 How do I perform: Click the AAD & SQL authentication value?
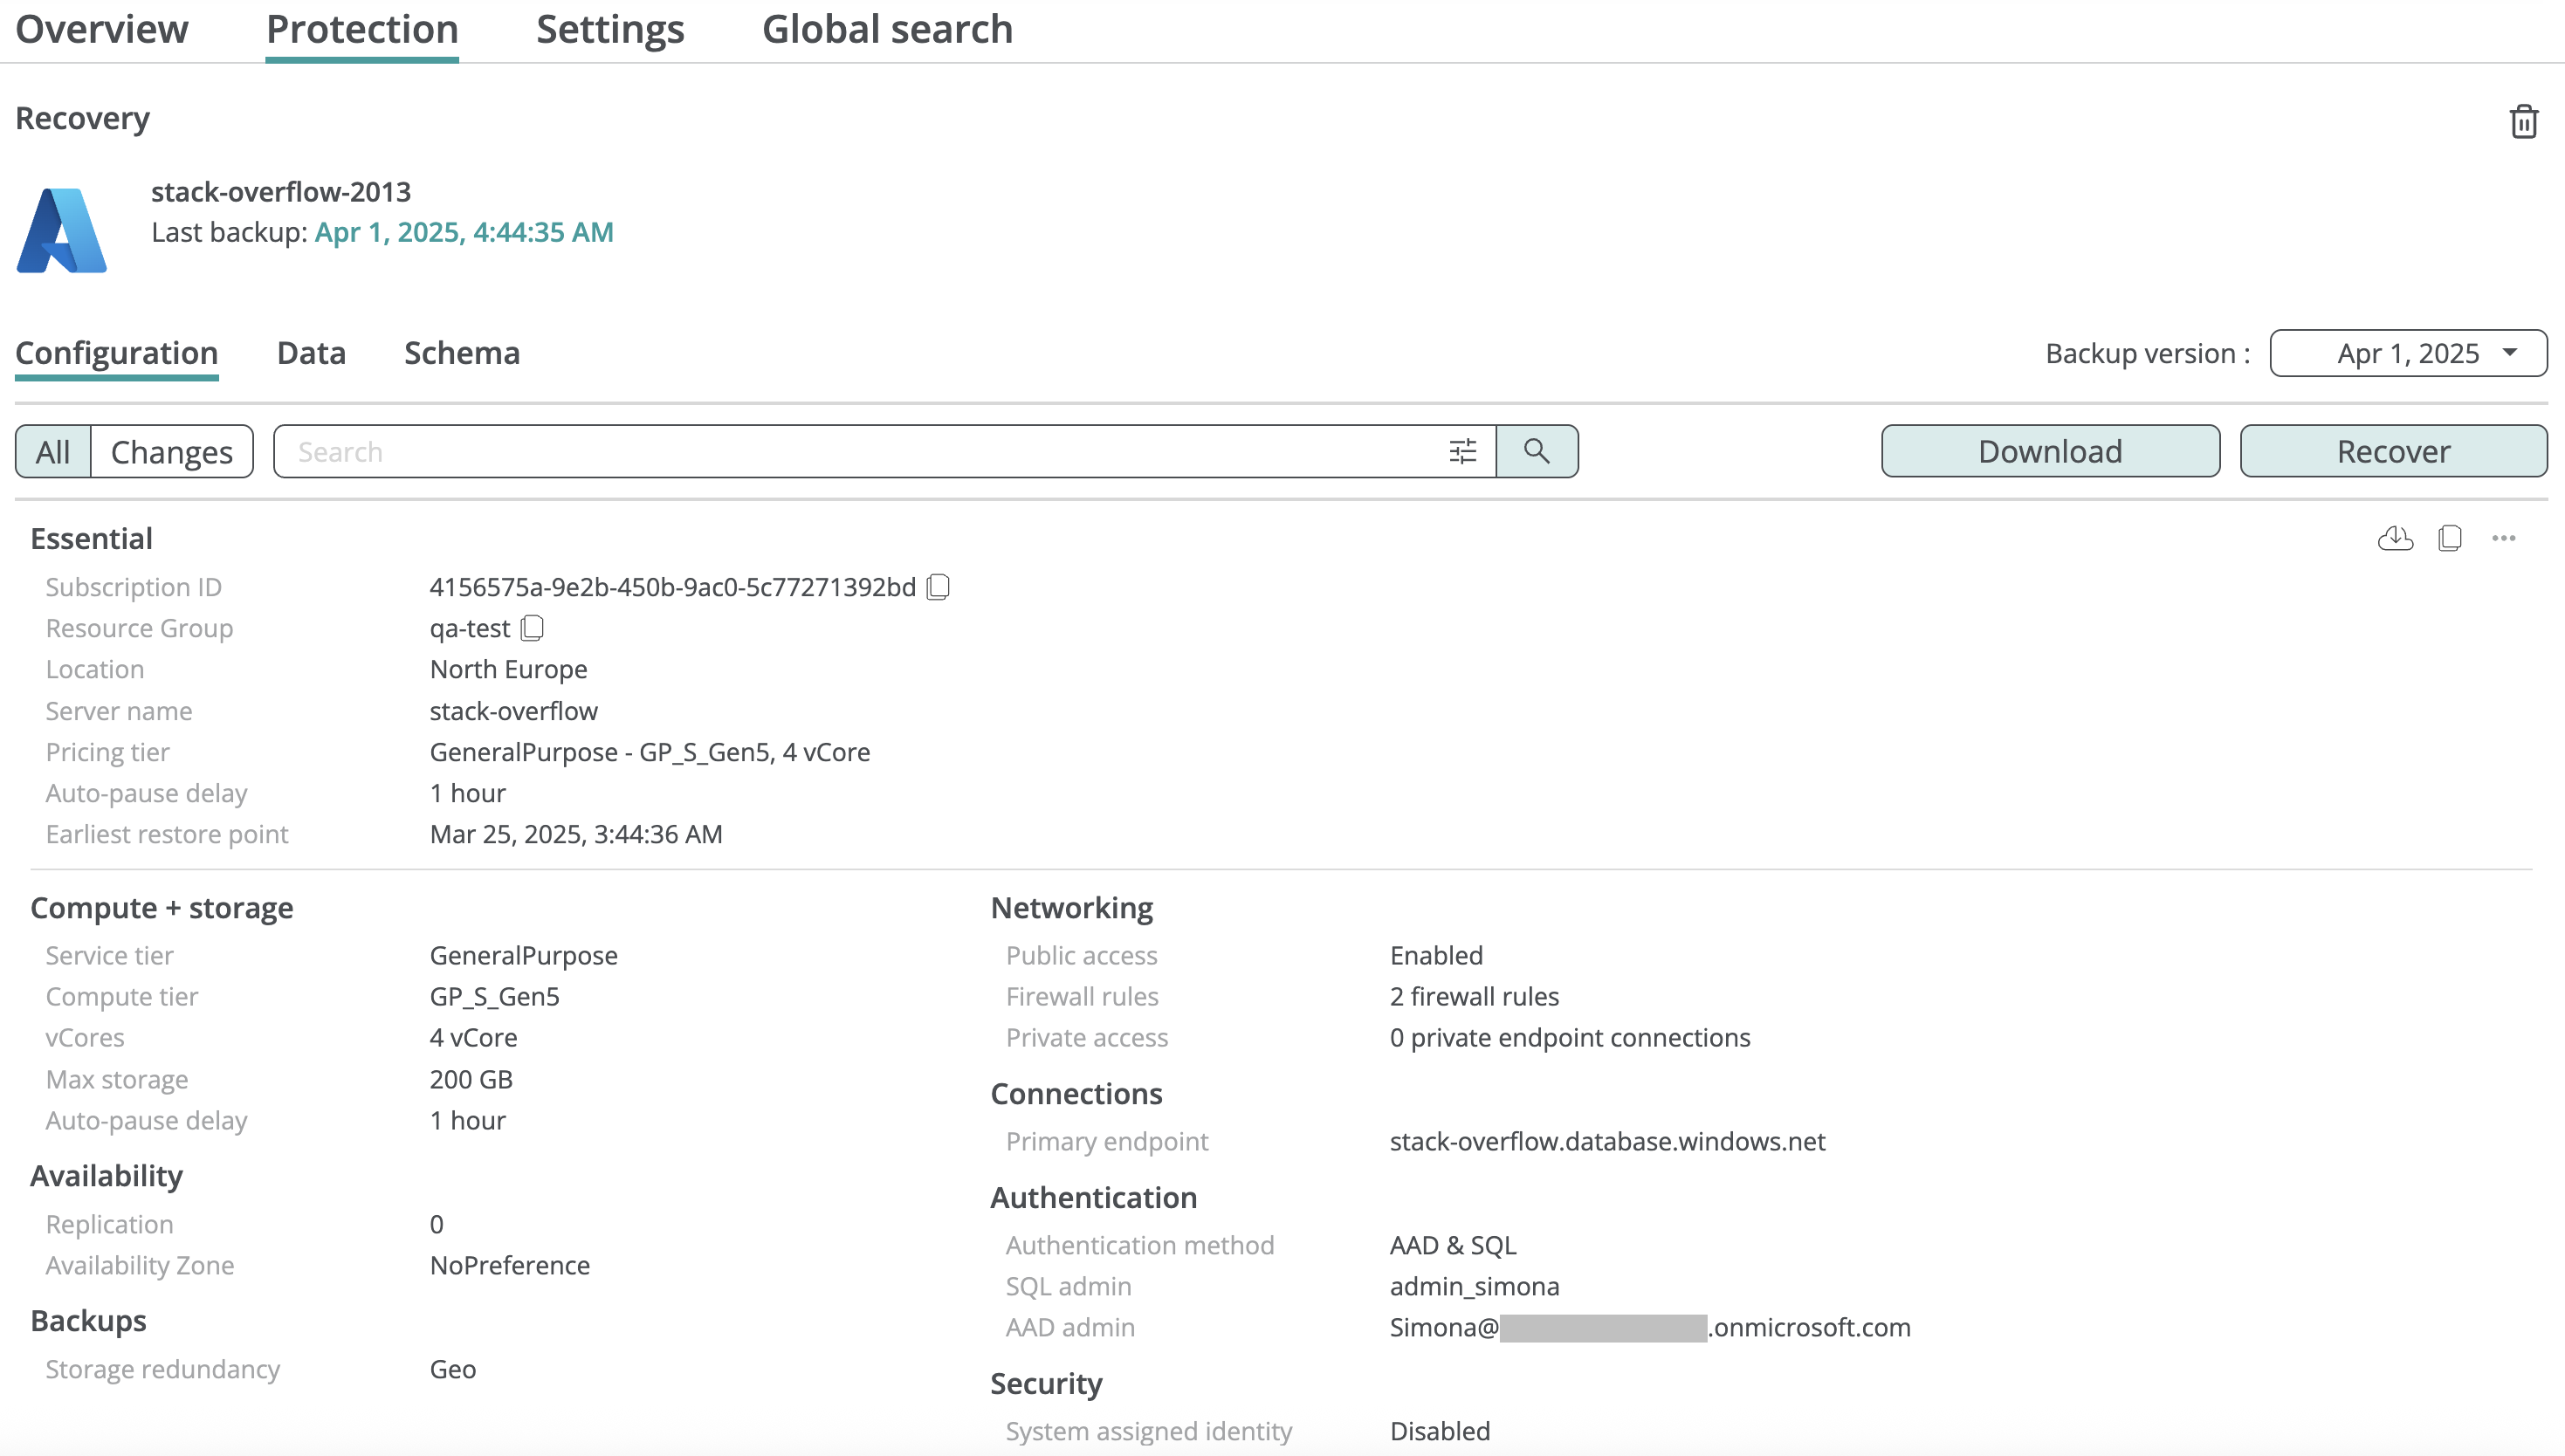1453,1245
